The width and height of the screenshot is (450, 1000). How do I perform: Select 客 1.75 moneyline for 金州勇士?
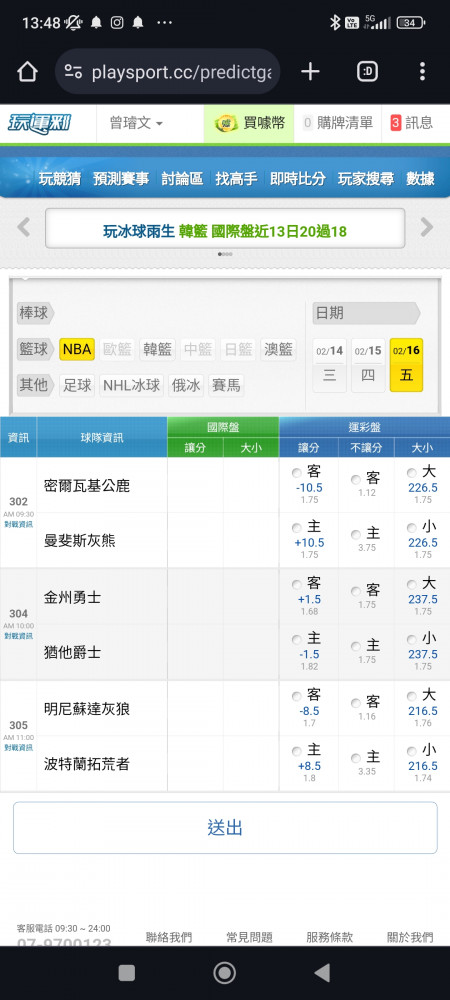point(356,591)
